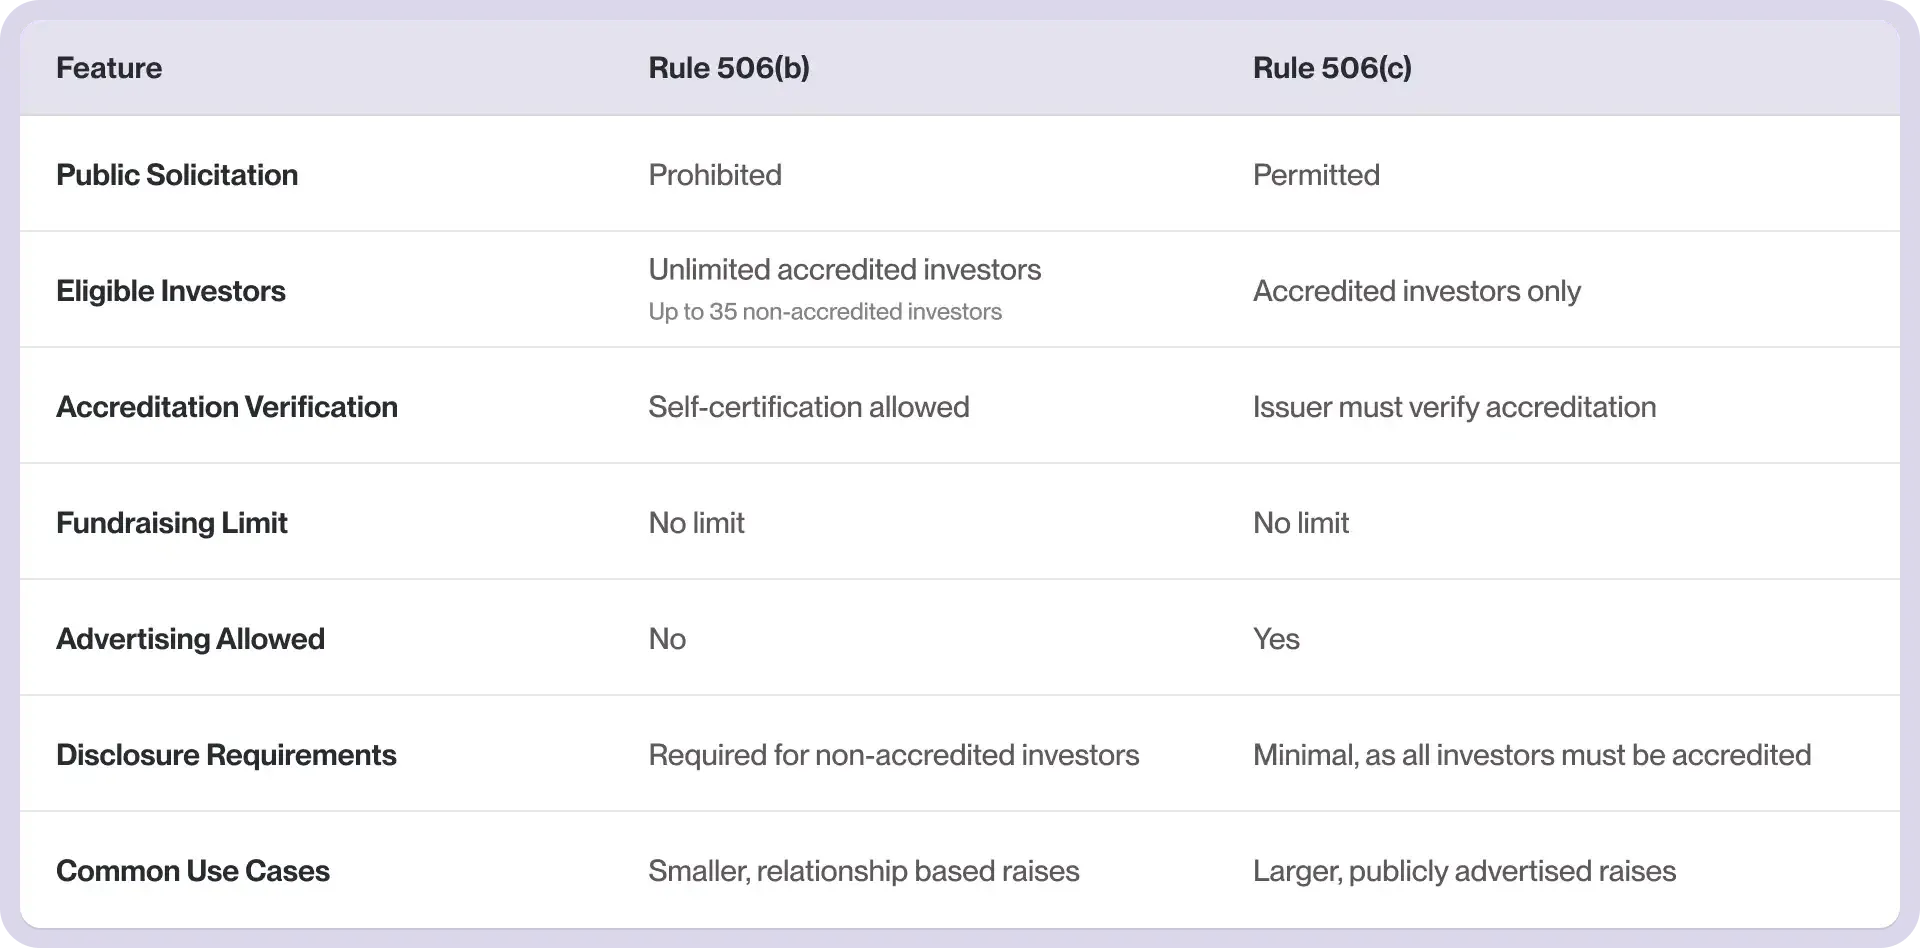Image resolution: width=1920 pixels, height=948 pixels.
Task: Click the Prohibited cell
Action: (x=715, y=175)
